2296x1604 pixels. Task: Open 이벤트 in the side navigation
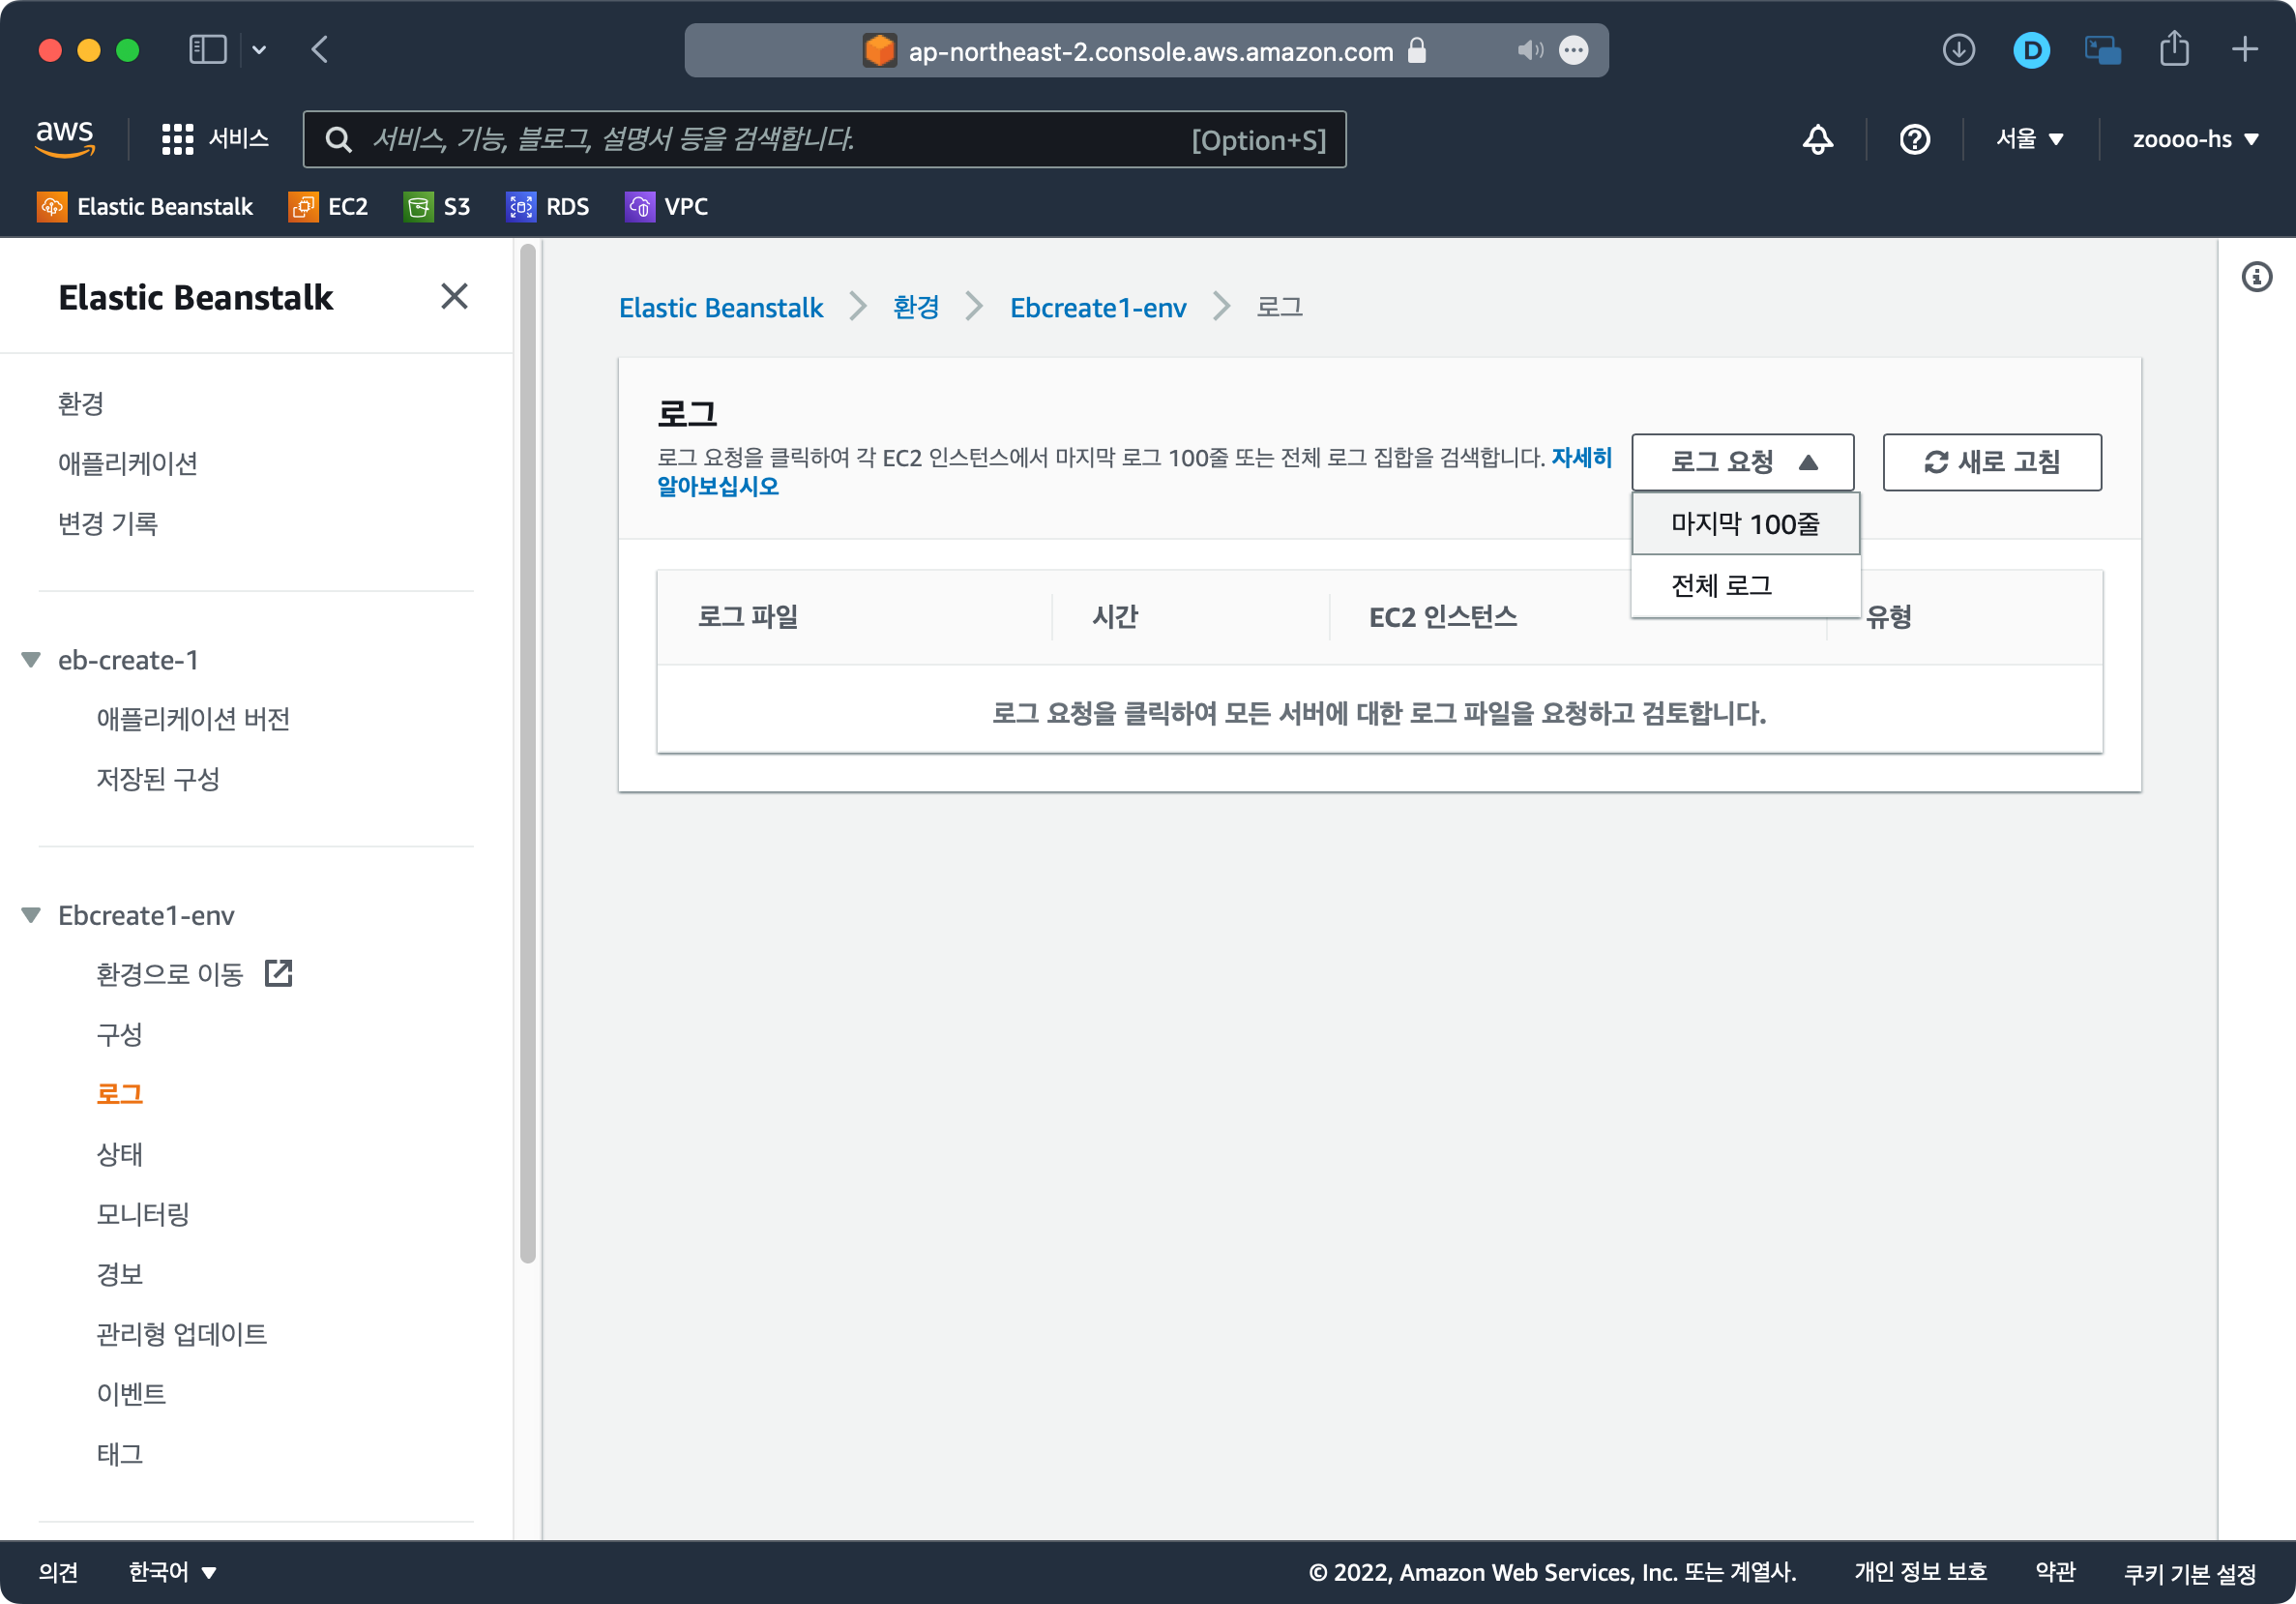(131, 1394)
